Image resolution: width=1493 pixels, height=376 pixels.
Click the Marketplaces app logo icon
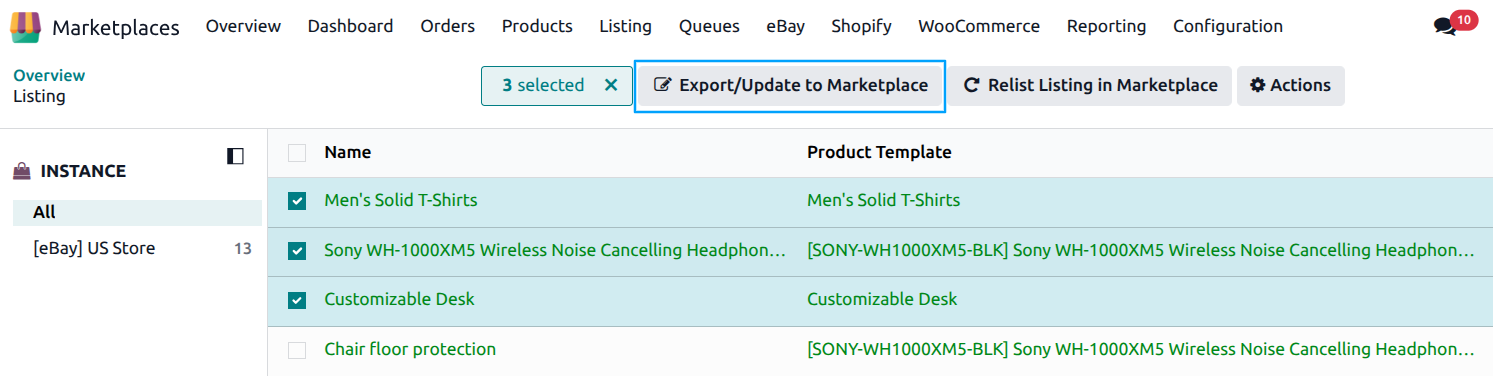26,27
